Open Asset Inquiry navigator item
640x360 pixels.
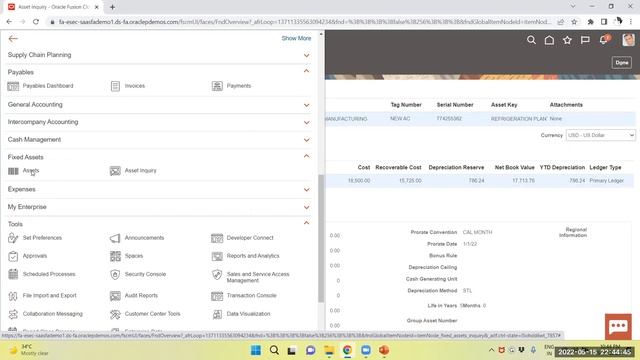pyautogui.click(x=140, y=171)
